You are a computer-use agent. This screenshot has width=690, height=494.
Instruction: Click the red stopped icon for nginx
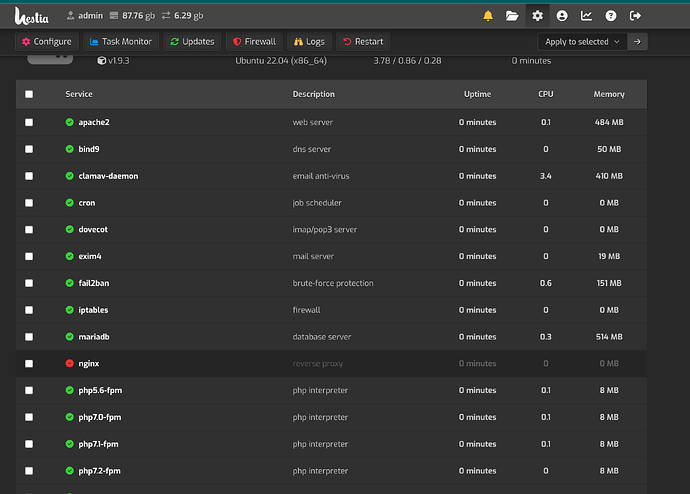pyautogui.click(x=70, y=363)
